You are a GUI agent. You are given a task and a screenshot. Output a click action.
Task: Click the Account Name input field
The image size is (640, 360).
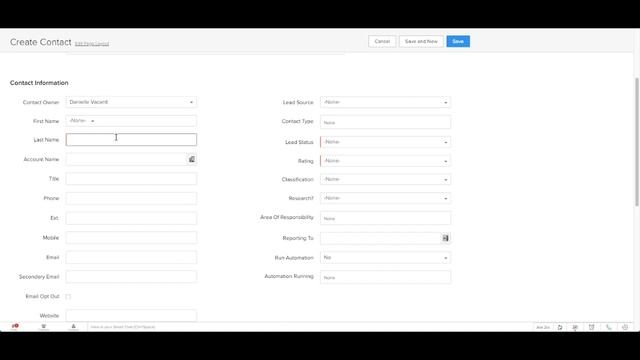click(126, 159)
